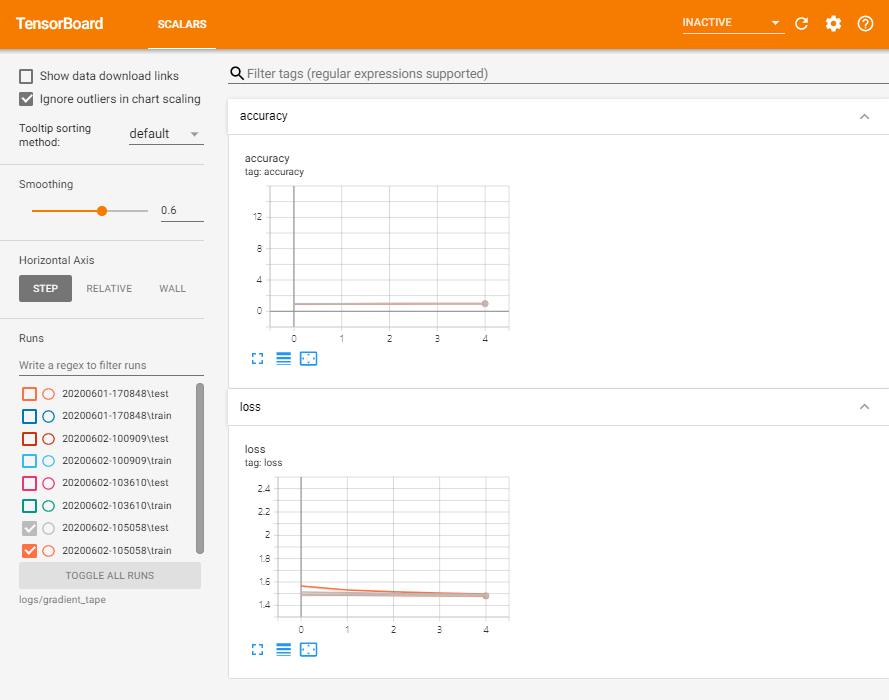Click the logs/gradient_tape path text
This screenshot has height=700, width=889.
pyautogui.click(x=62, y=600)
